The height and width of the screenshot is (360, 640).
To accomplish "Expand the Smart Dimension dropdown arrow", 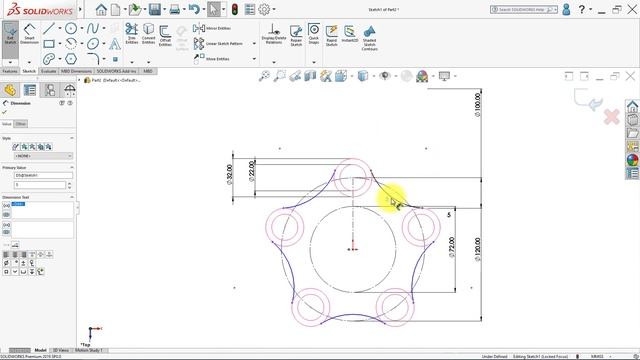I will pyautogui.click(x=29, y=62).
